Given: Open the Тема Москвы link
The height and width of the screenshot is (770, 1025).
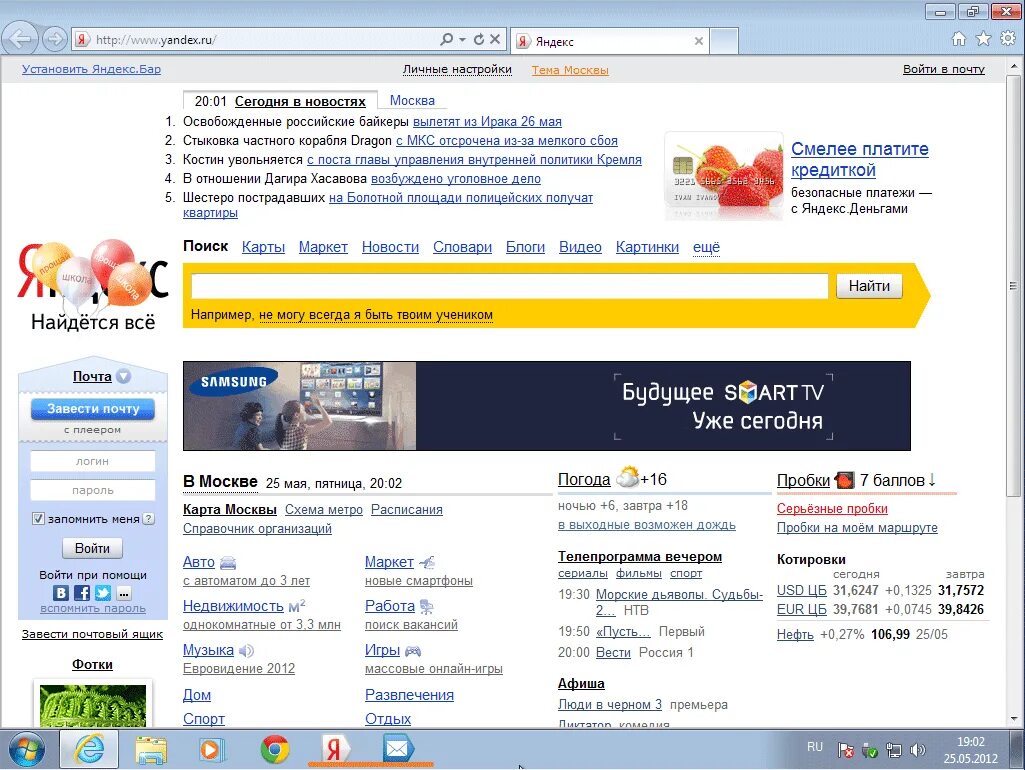Looking at the screenshot, I should coord(570,70).
